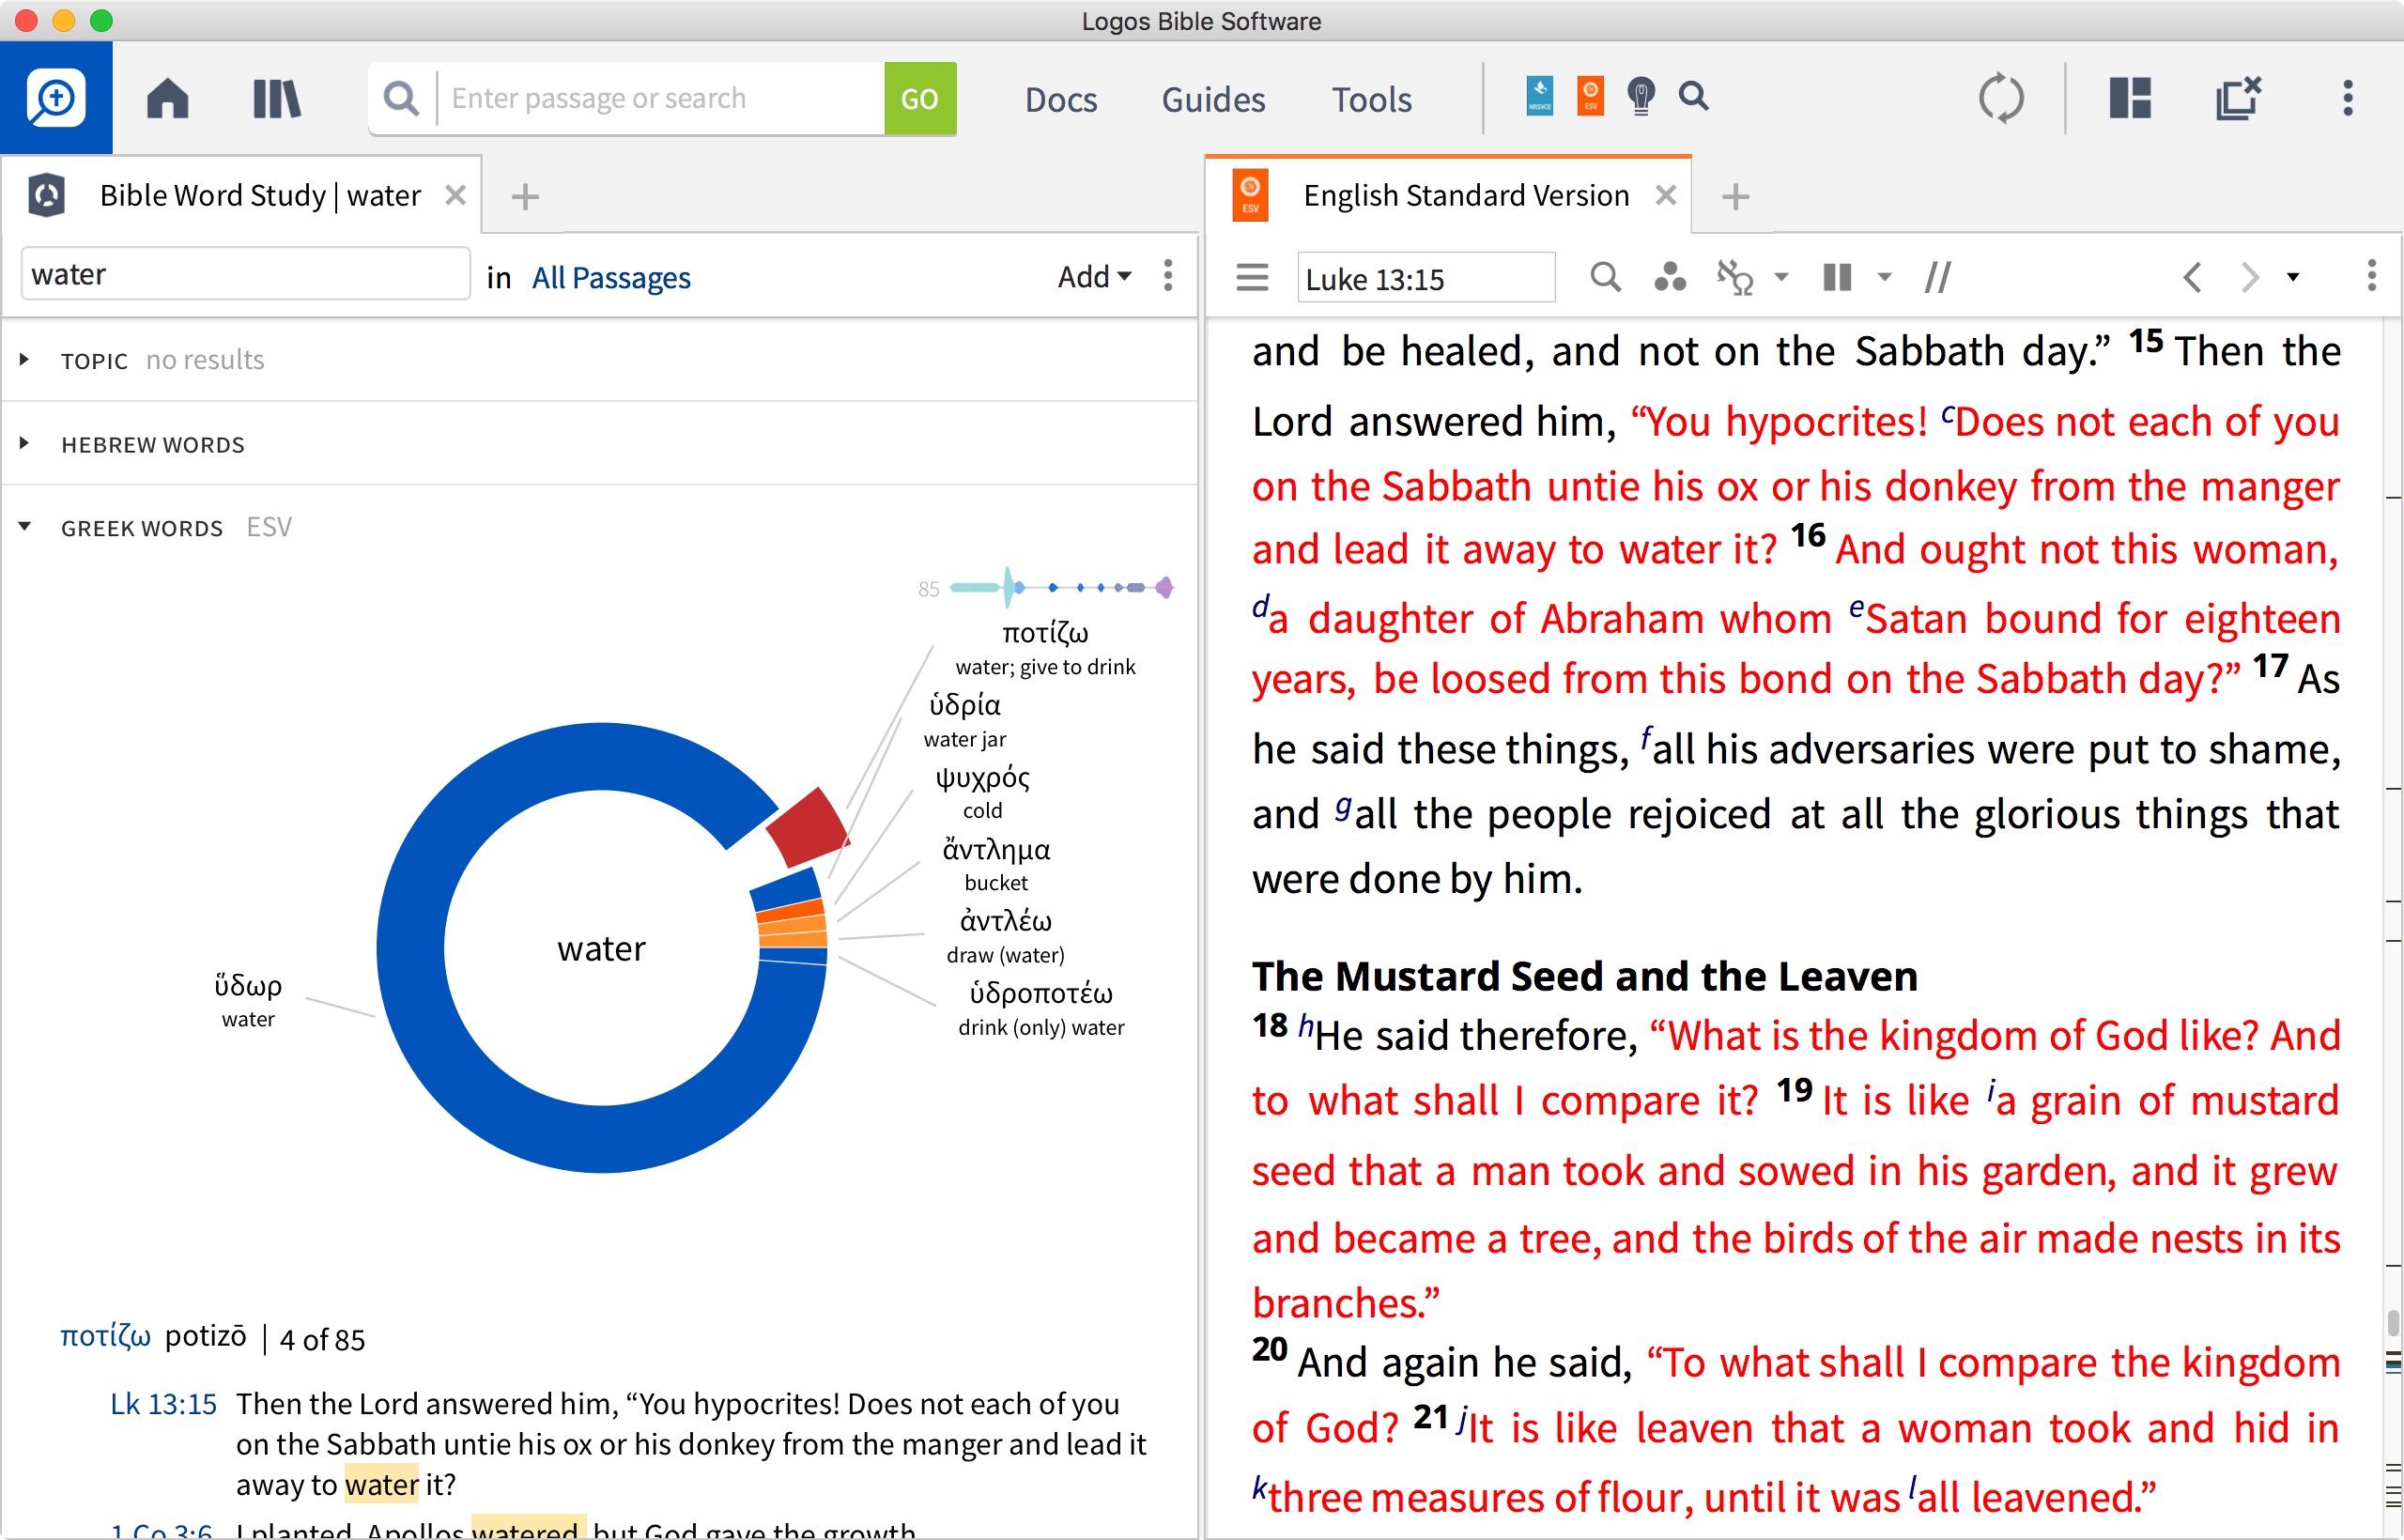Screen dimensions: 2404x1540
Task: Open the columns dropdown arrow
Action: pyautogui.click(x=1885, y=277)
